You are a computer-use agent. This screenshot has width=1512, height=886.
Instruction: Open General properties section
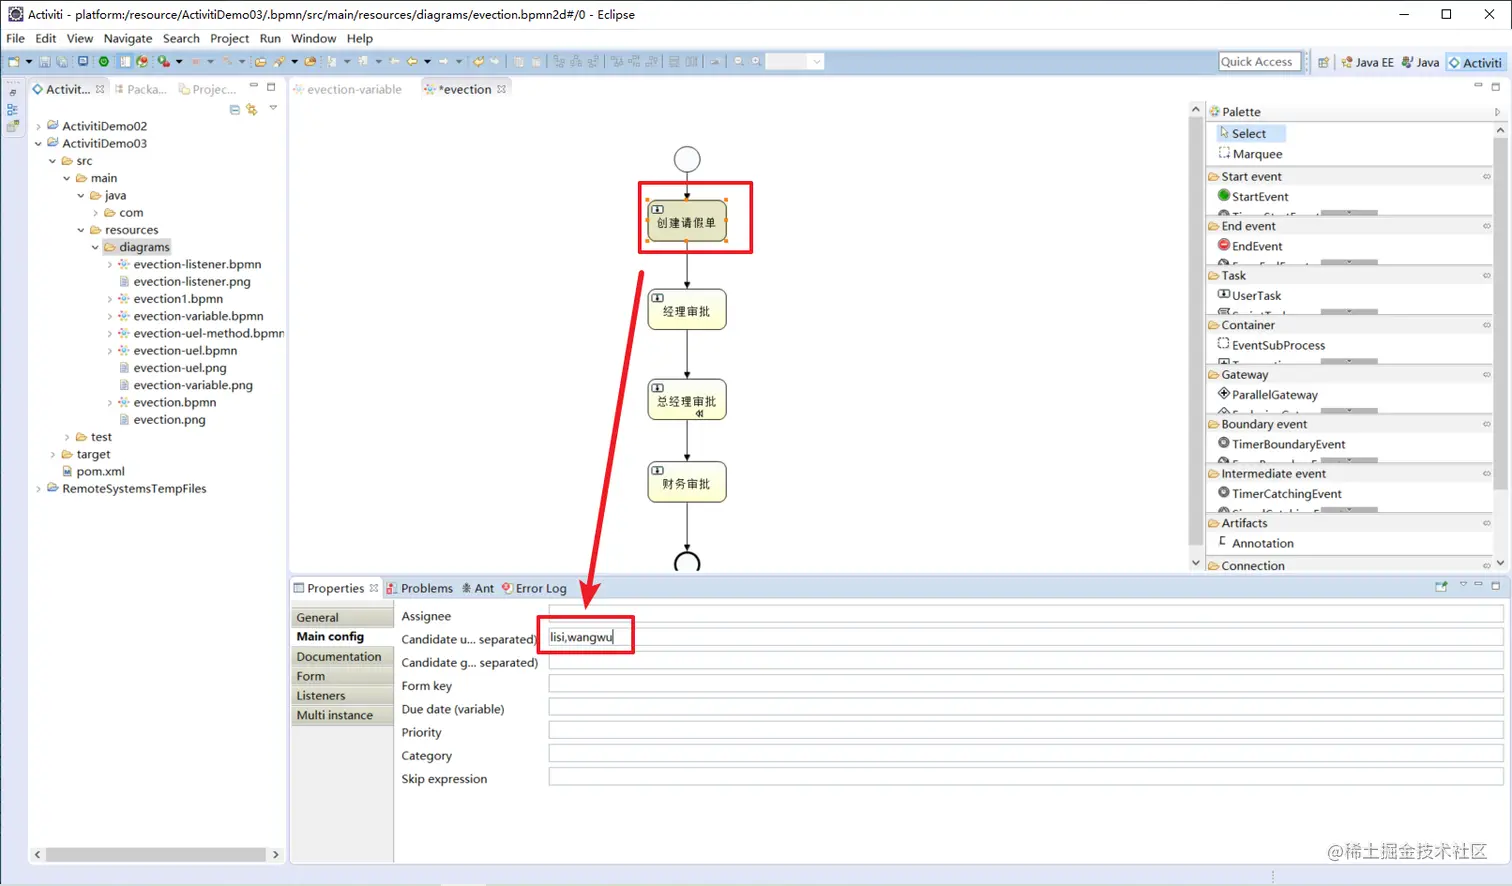click(343, 618)
